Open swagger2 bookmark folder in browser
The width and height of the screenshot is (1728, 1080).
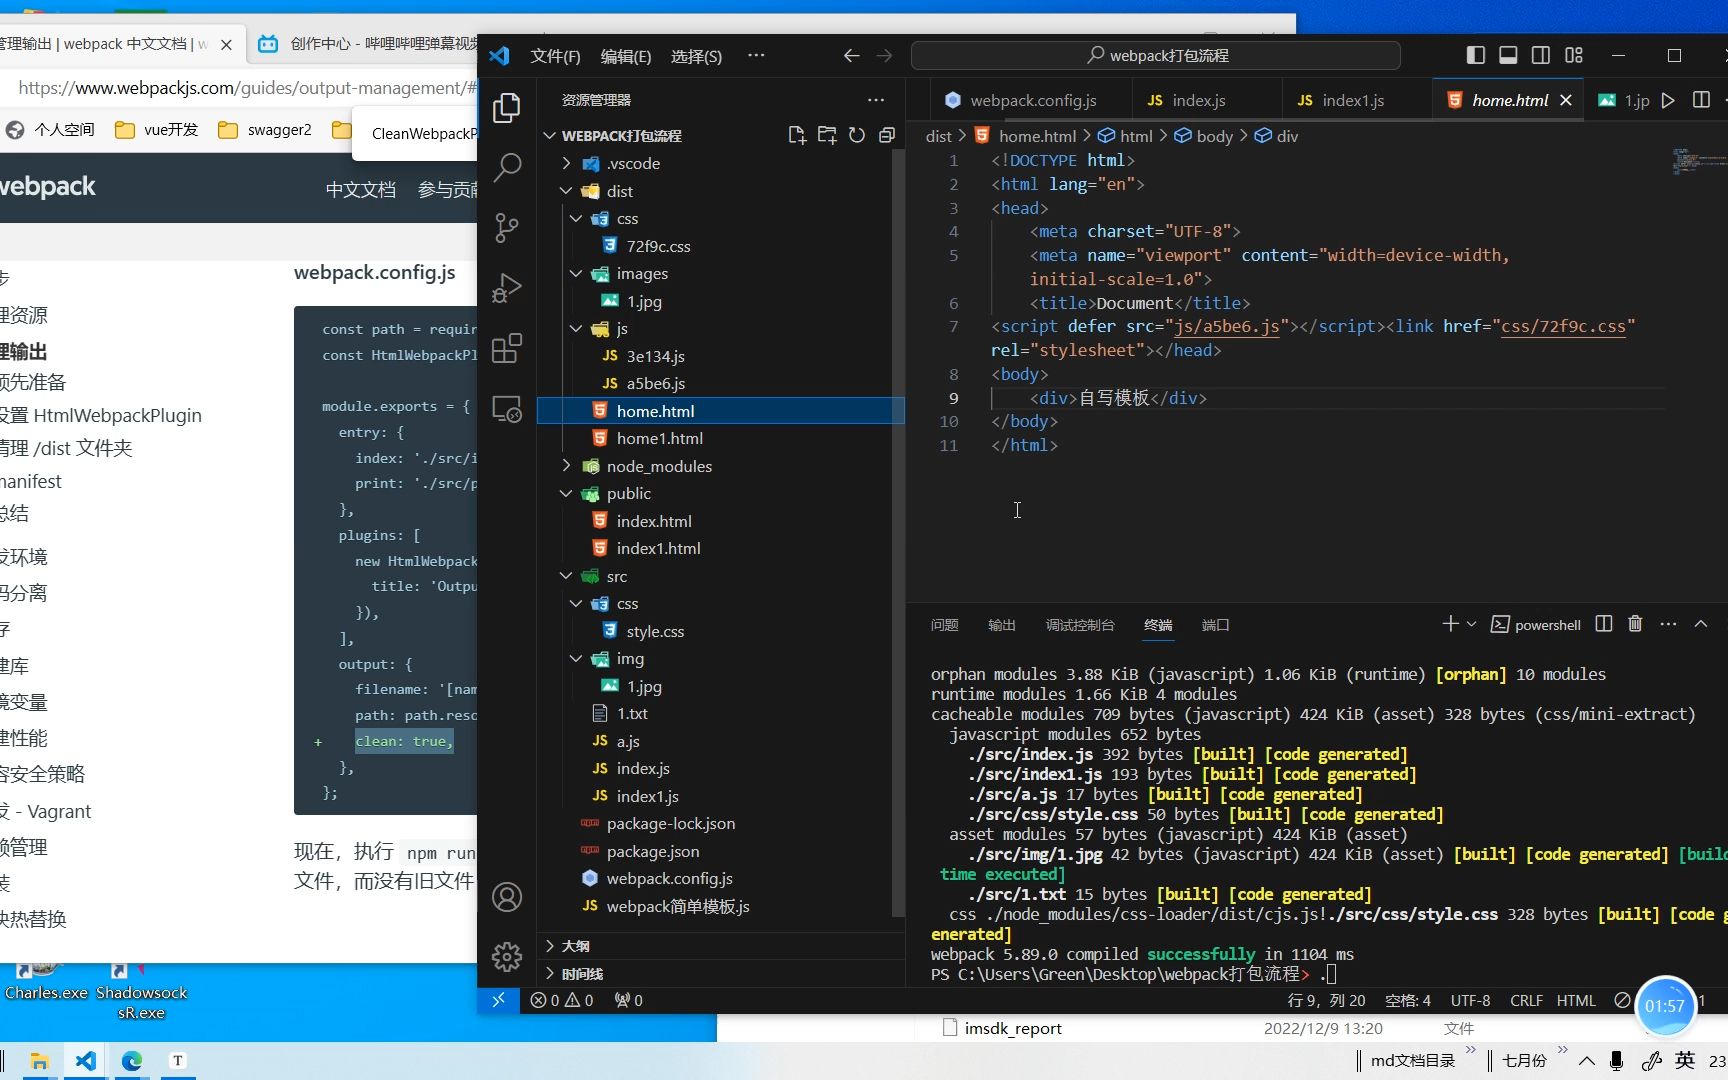(x=266, y=130)
